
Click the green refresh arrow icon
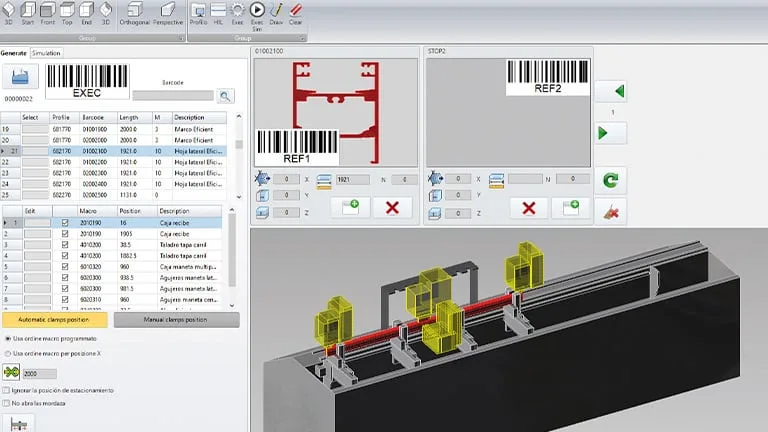[611, 180]
